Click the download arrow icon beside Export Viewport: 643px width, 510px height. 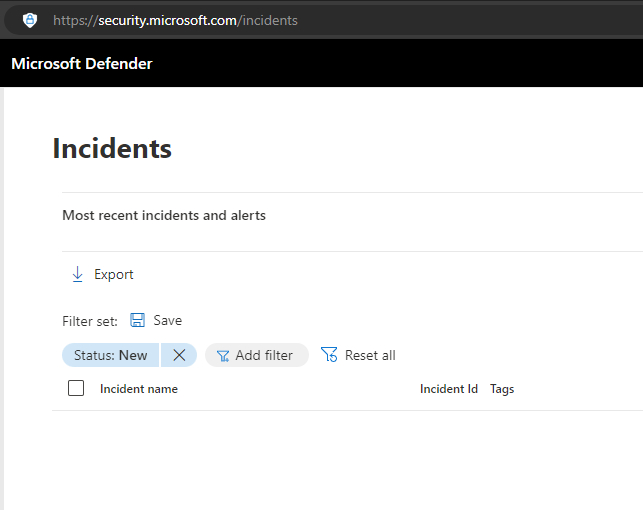tap(77, 274)
